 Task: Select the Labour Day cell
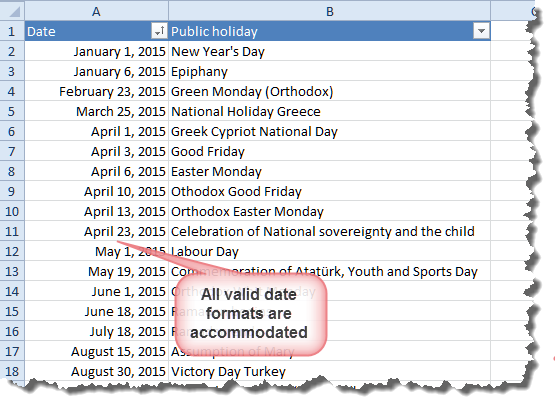pos(330,251)
